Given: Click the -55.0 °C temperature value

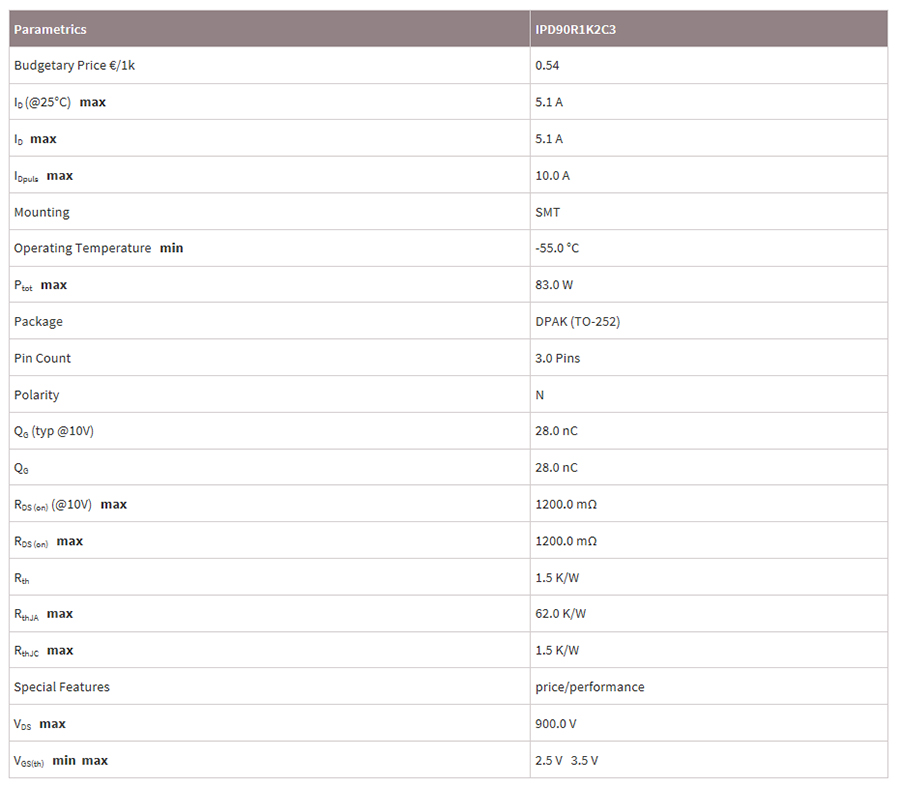Looking at the screenshot, I should tap(557, 248).
